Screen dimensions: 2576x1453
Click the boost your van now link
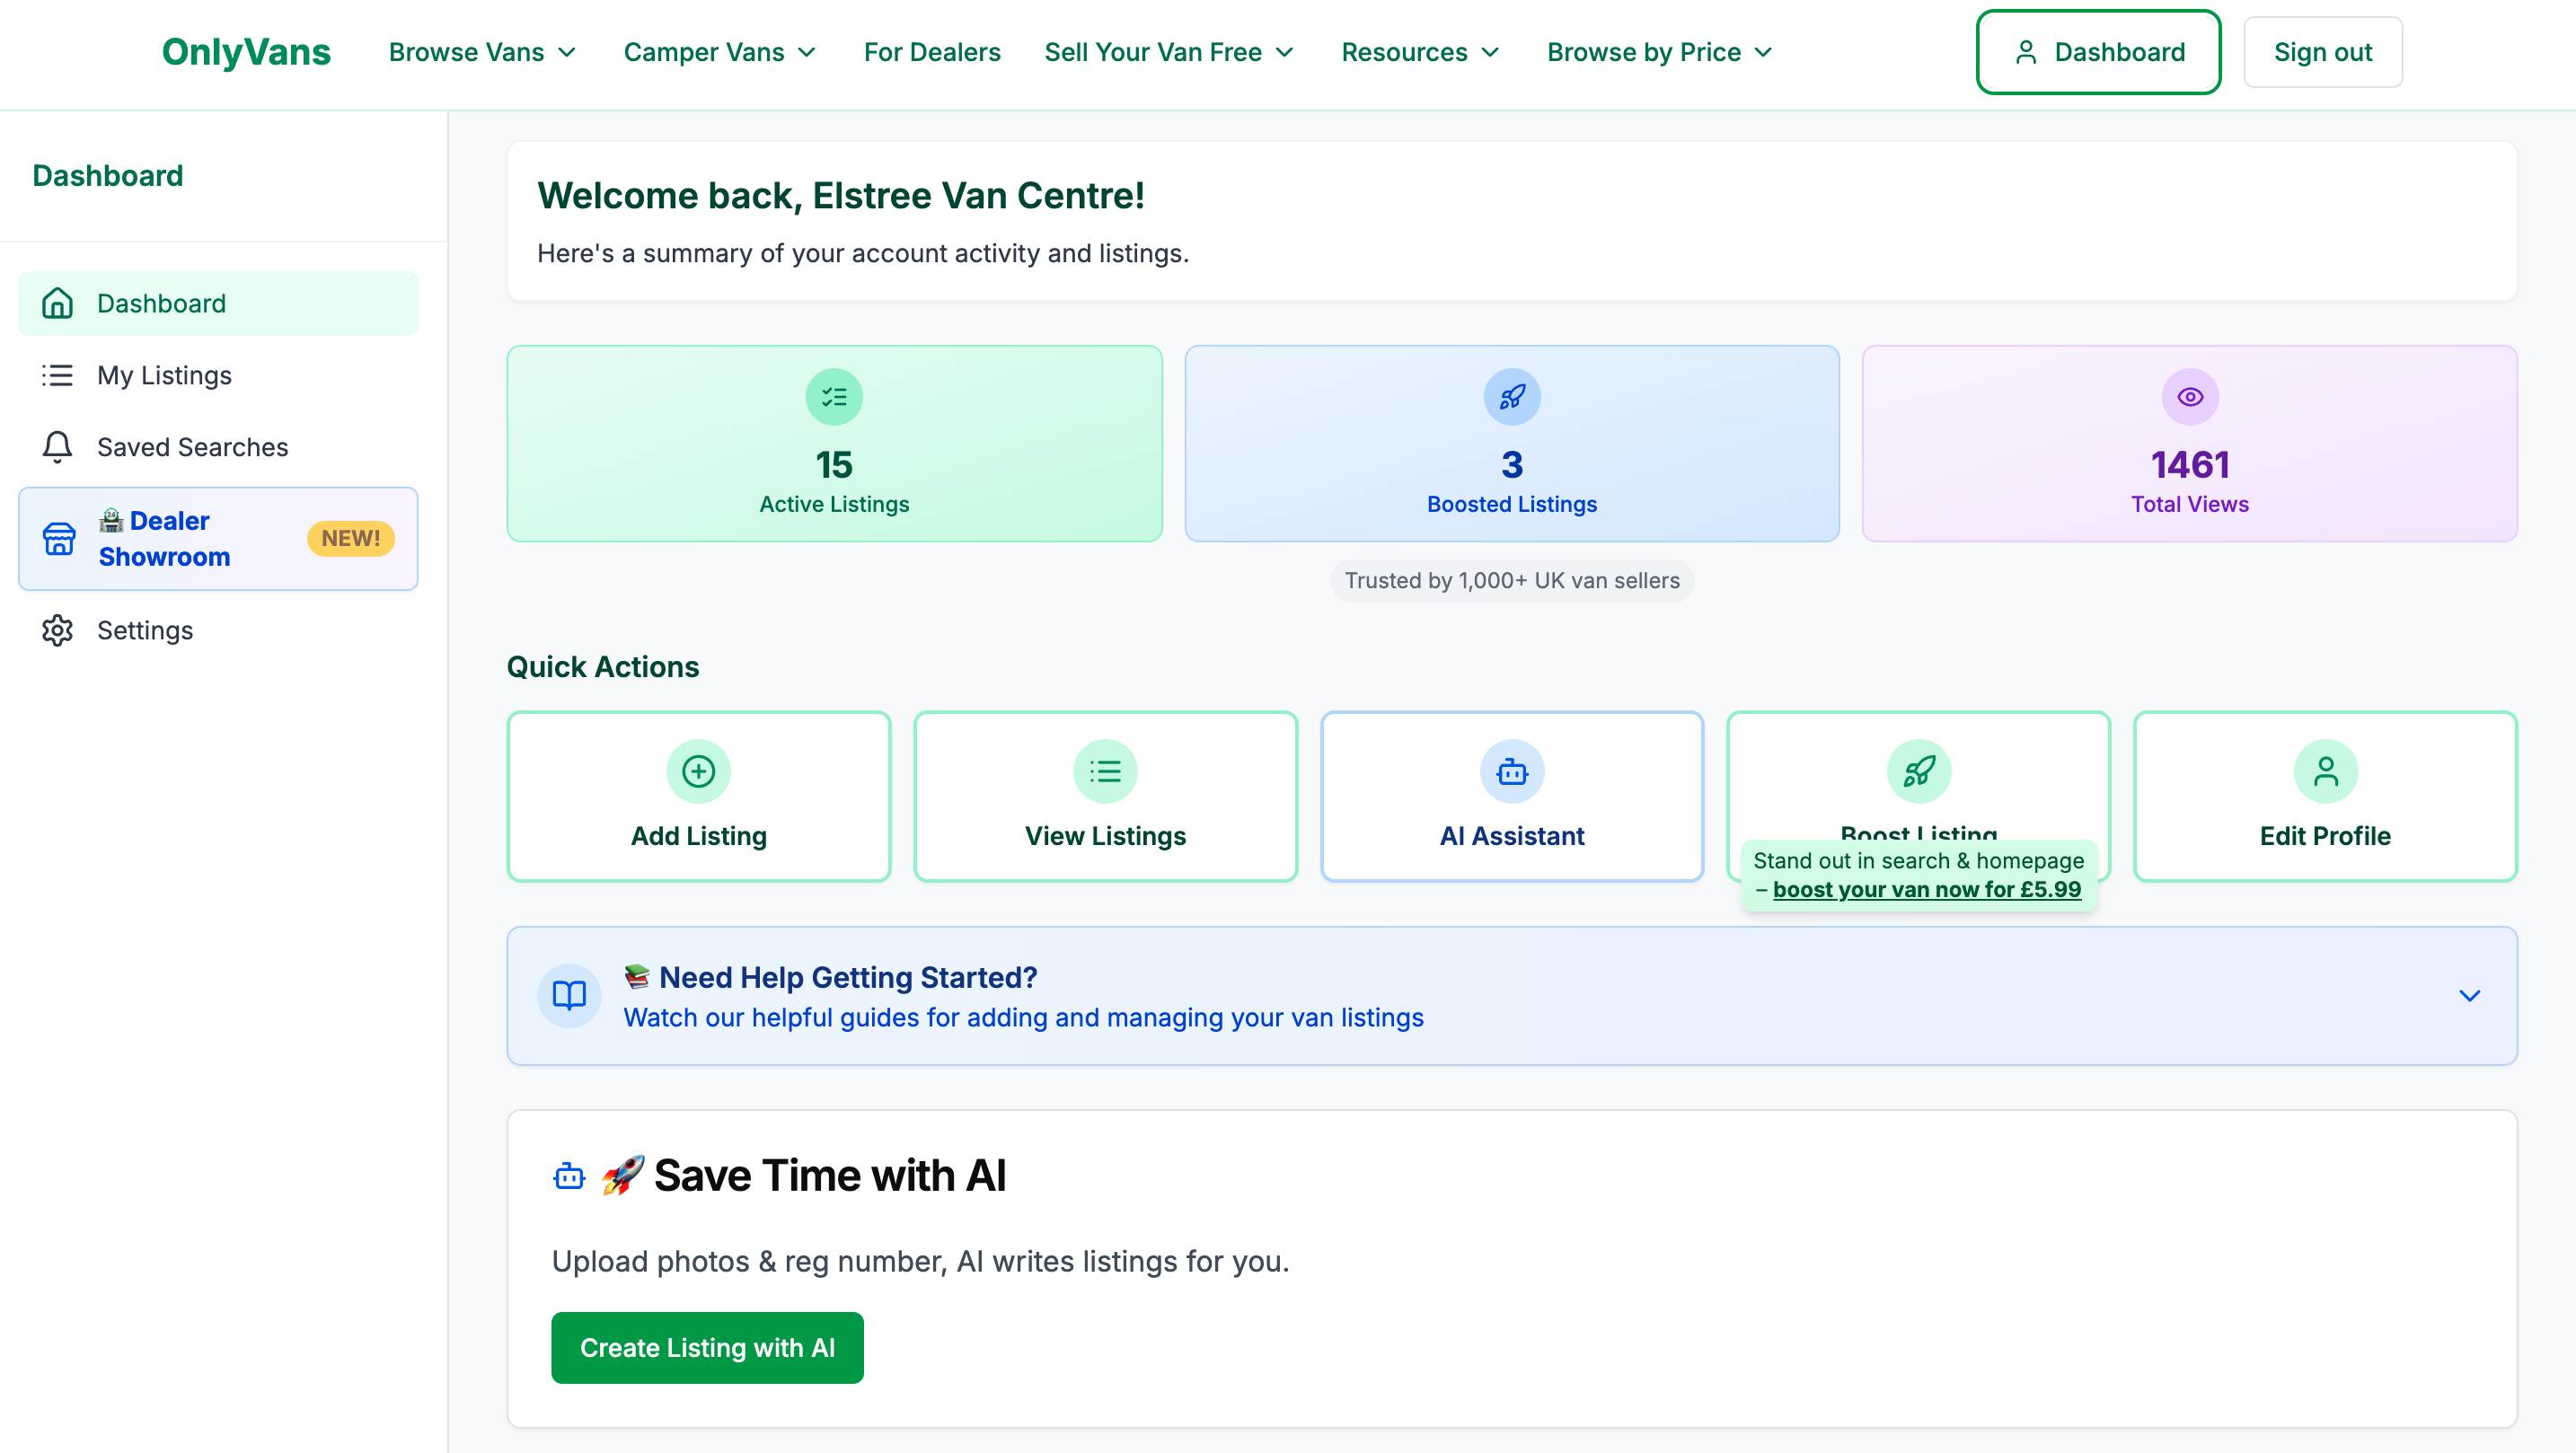[x=1926, y=889]
